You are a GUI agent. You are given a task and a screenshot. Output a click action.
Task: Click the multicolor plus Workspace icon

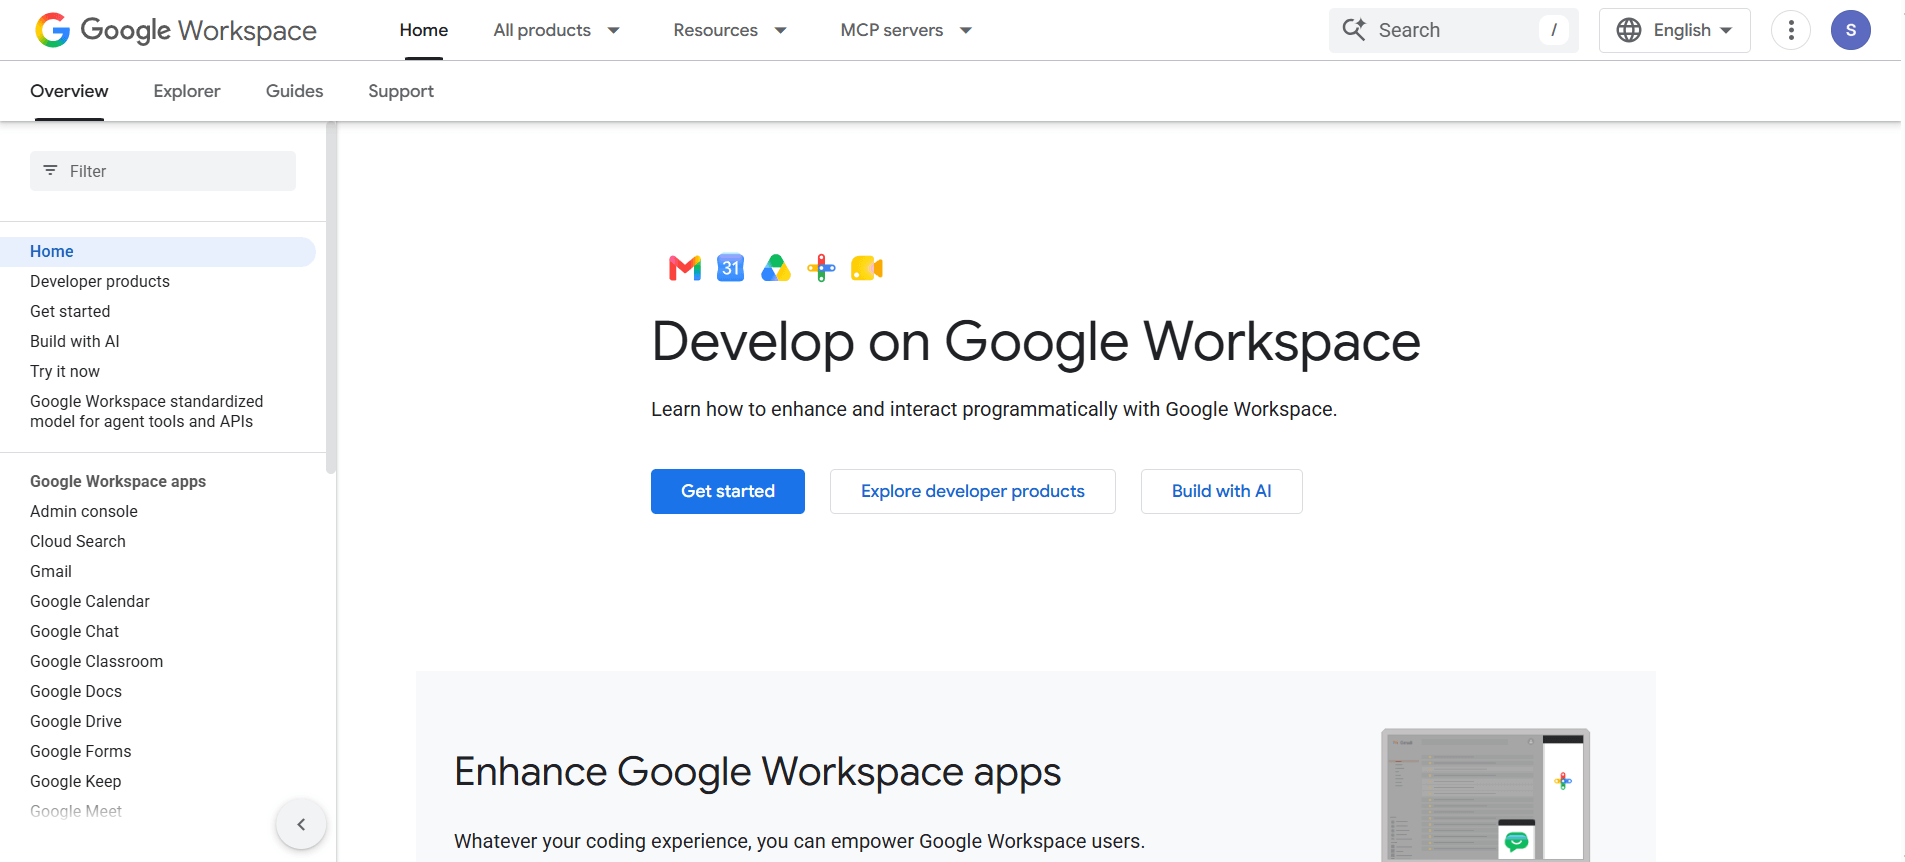click(x=821, y=268)
